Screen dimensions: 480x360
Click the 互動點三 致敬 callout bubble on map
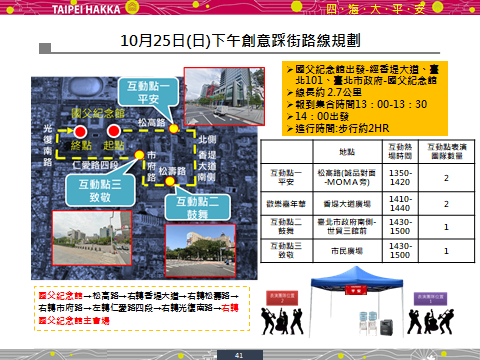[100, 190]
